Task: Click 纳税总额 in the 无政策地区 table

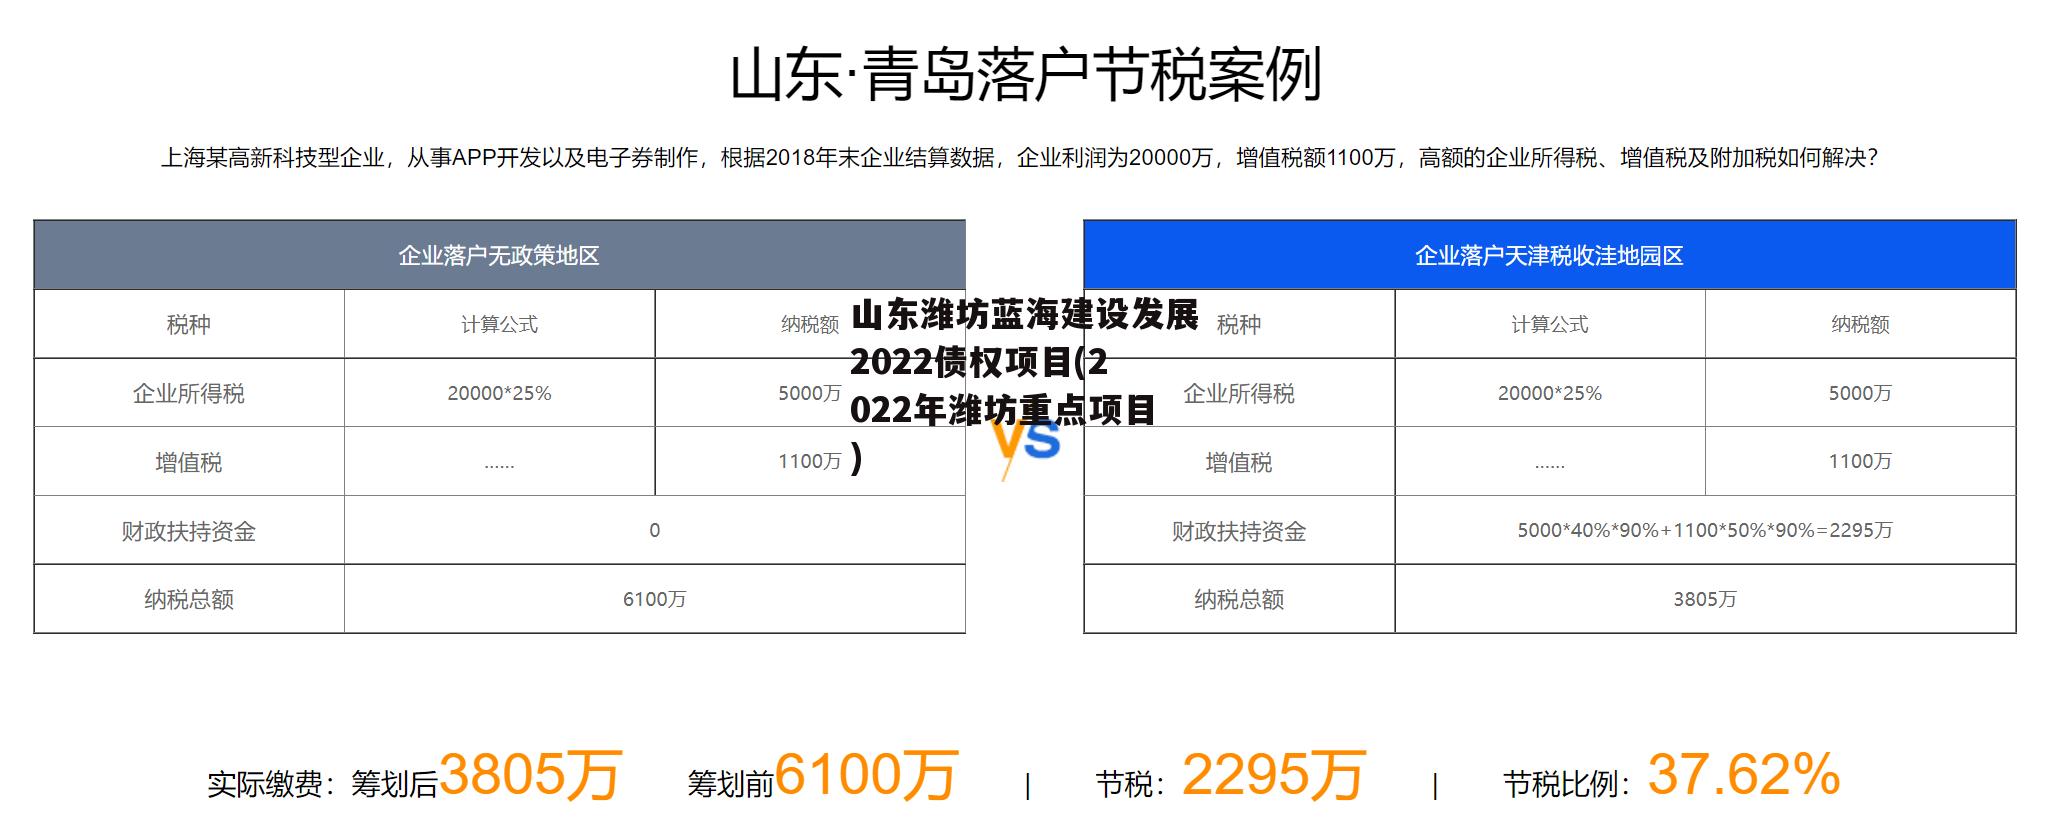Action: pos(189,599)
